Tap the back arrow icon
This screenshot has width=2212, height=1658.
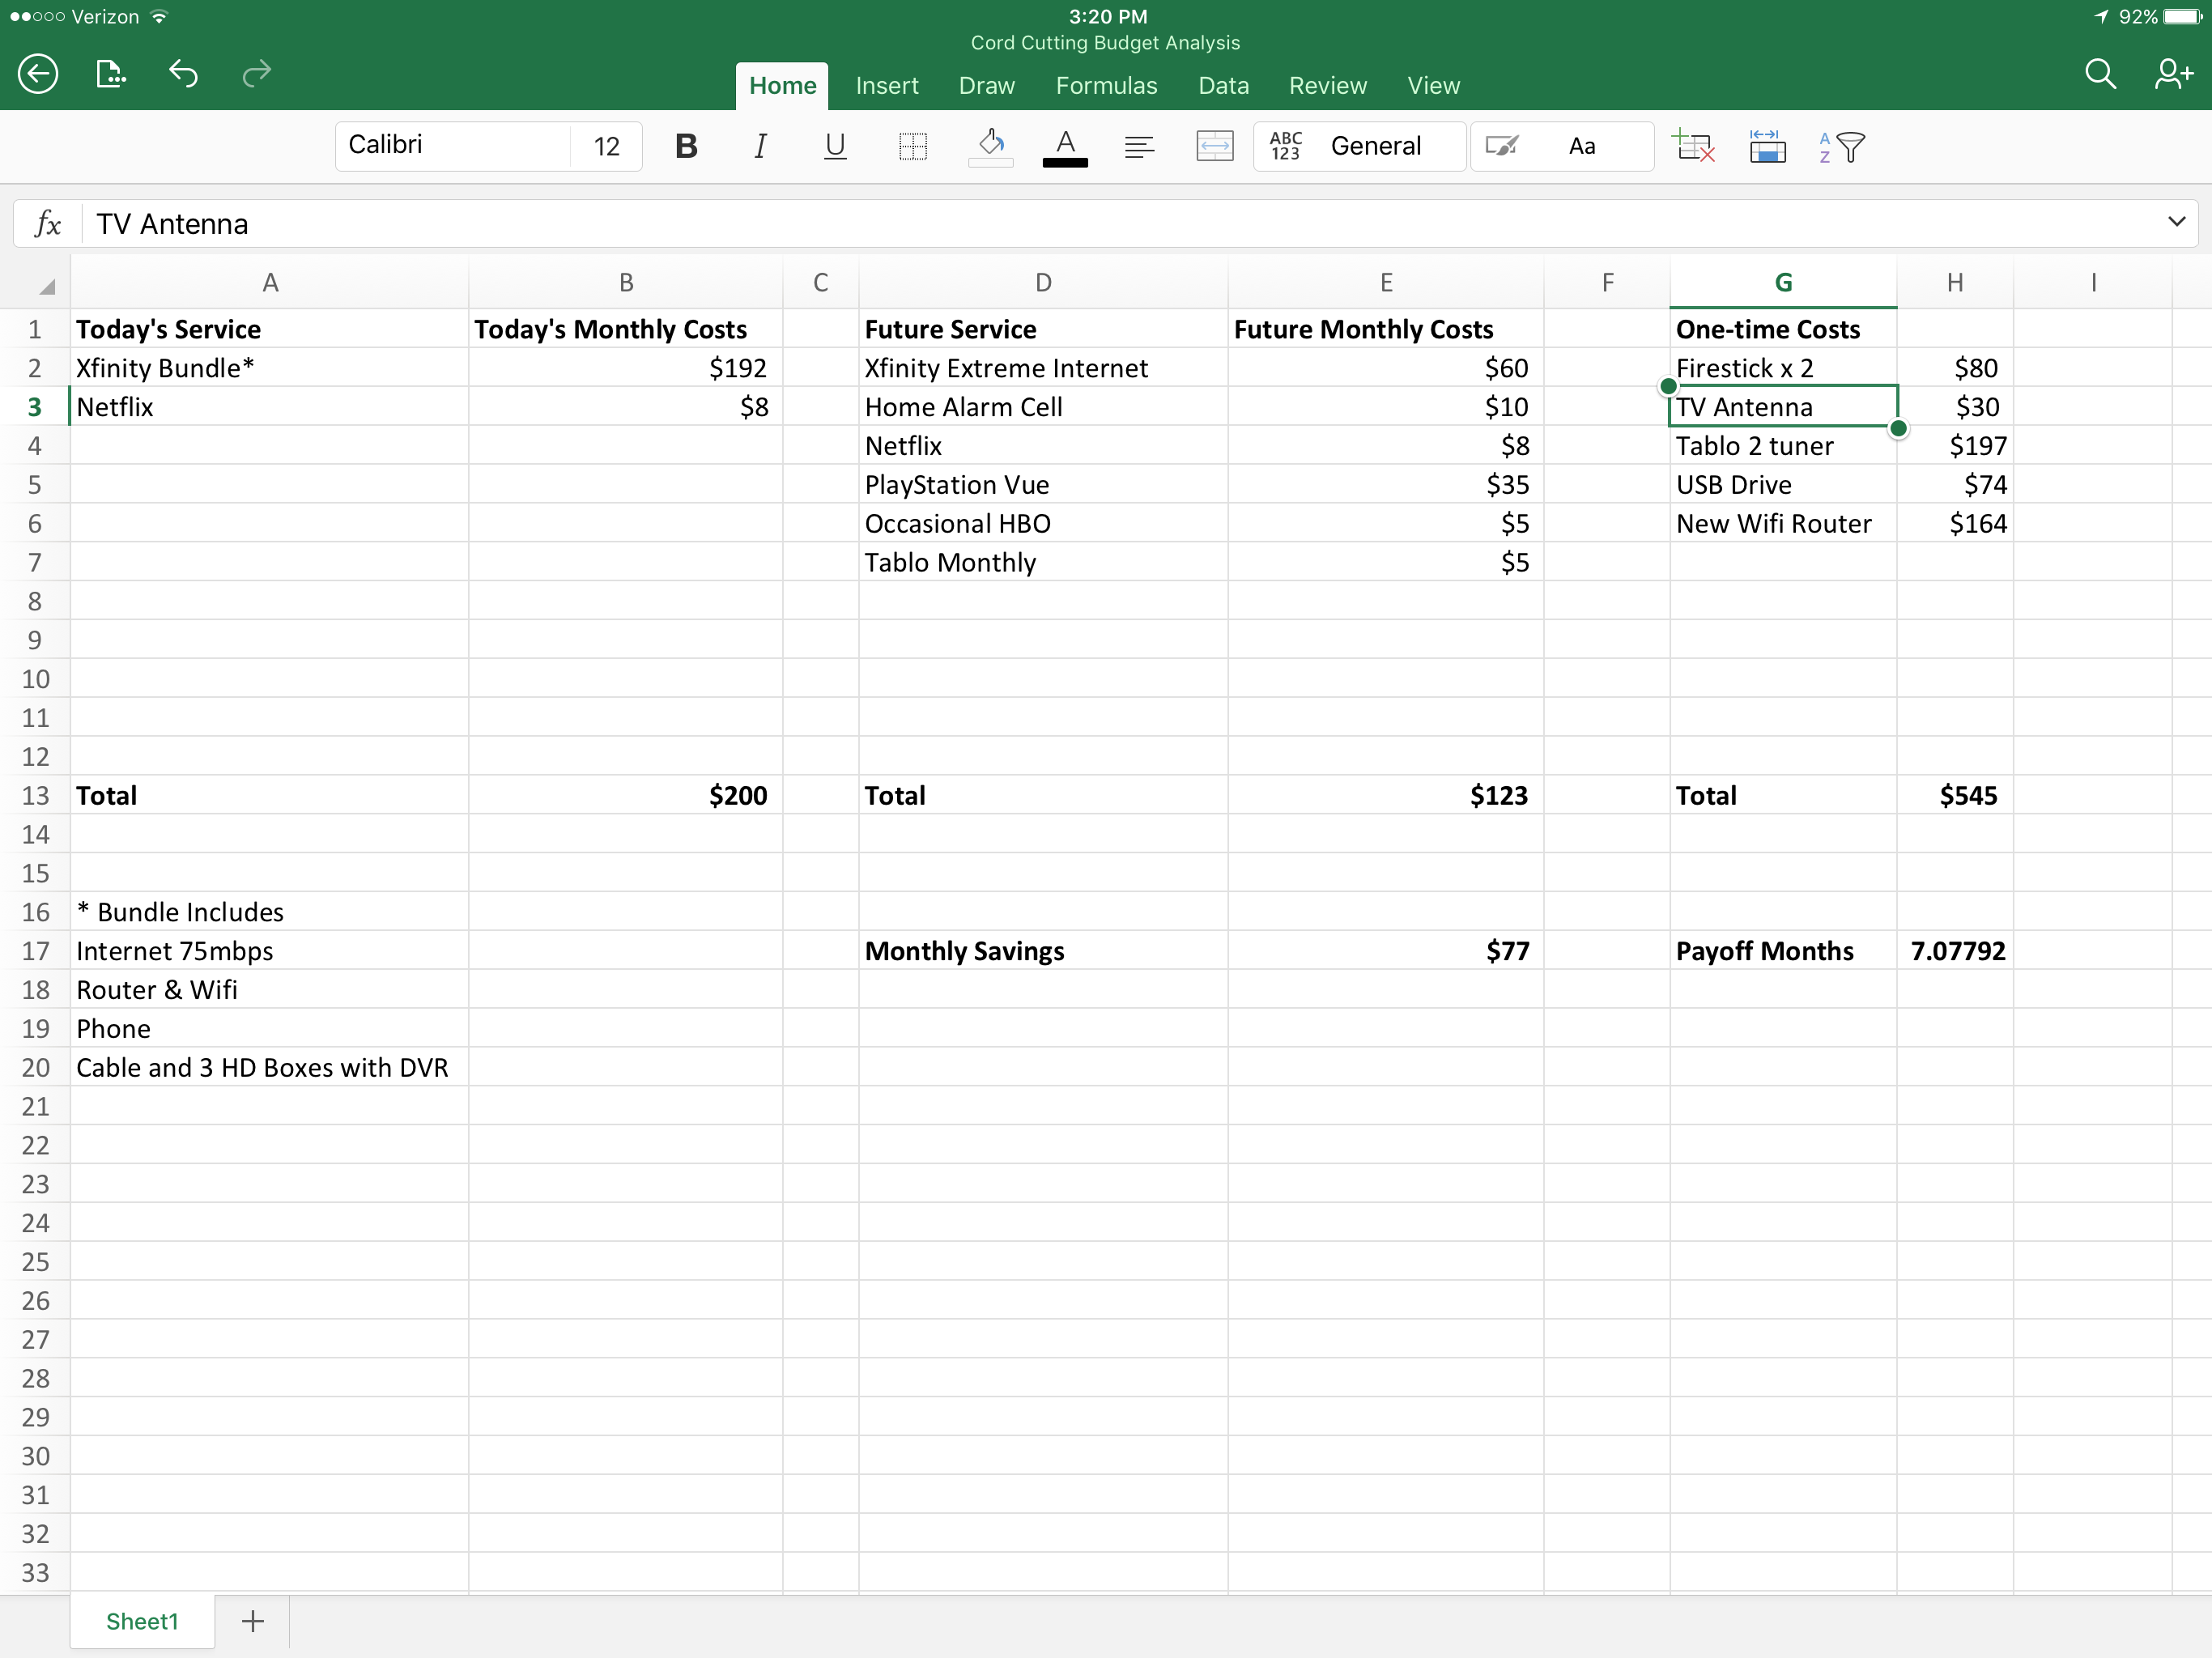click(x=38, y=74)
